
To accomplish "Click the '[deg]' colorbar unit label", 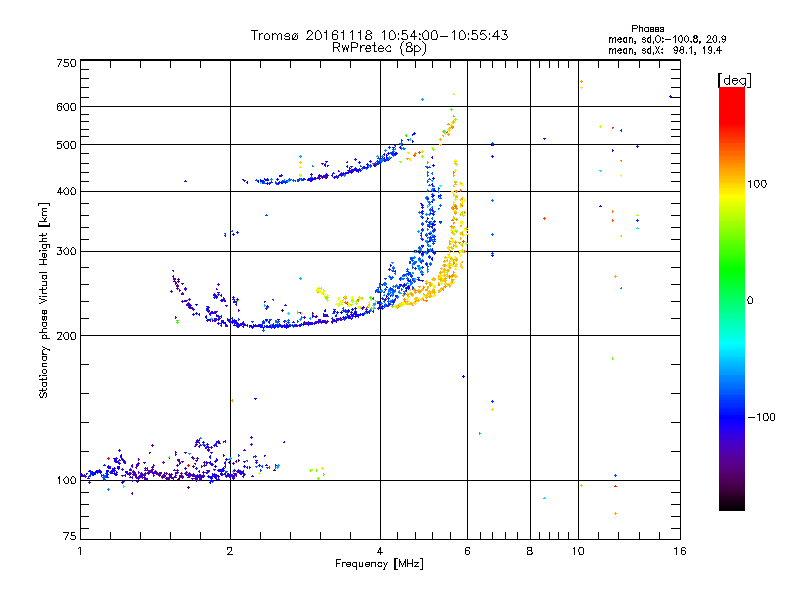I will coord(734,80).
